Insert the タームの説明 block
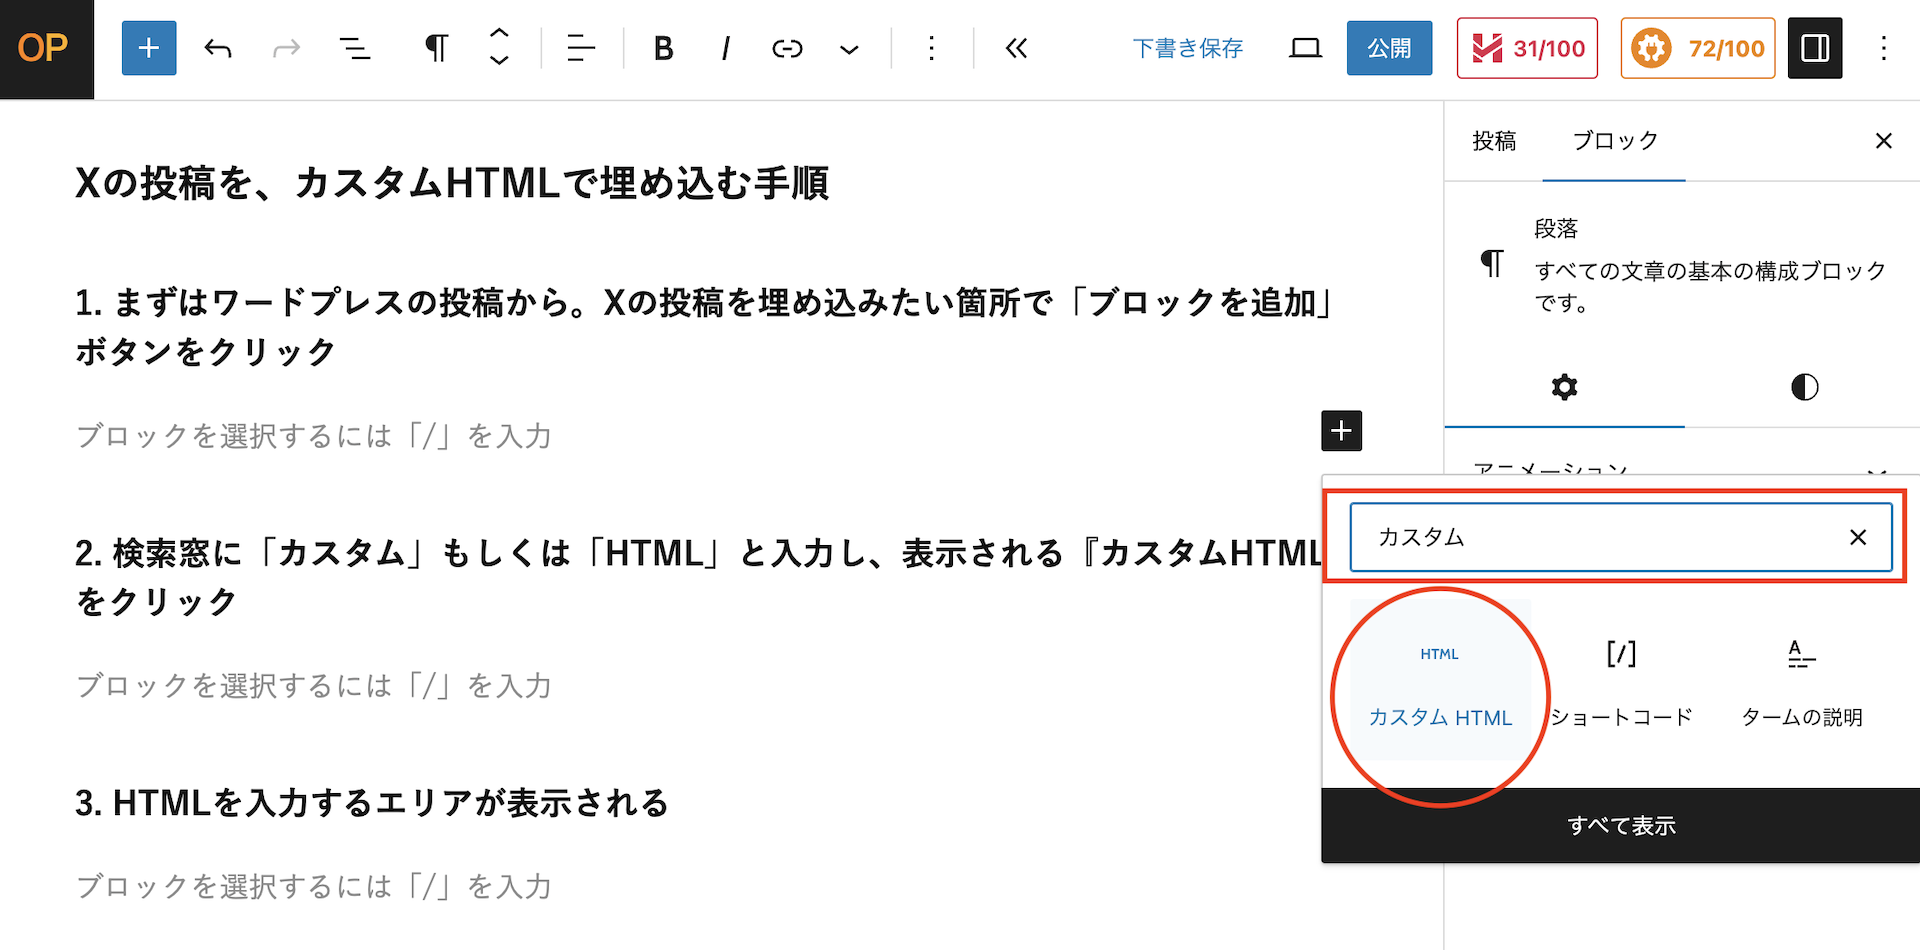Viewport: 1920px width, 950px height. click(x=1802, y=681)
